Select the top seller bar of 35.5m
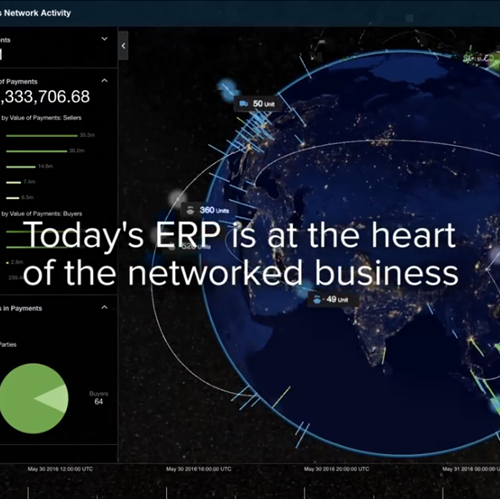Image resolution: width=500 pixels, height=499 pixels. (42, 136)
